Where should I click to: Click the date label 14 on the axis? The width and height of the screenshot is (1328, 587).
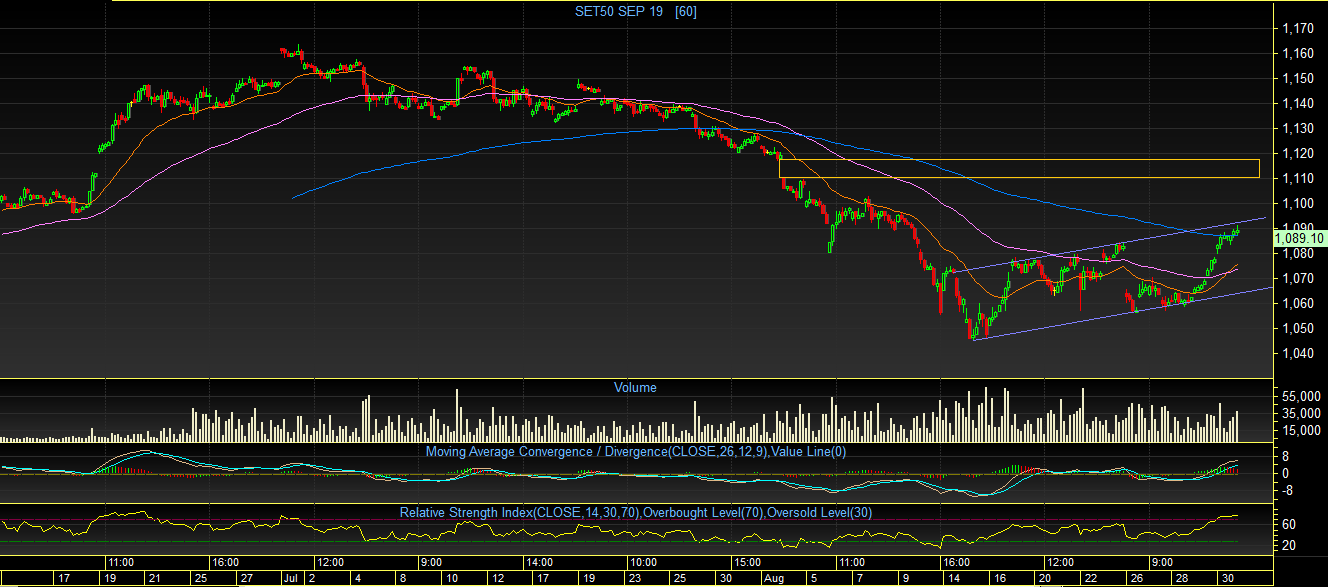pyautogui.click(x=953, y=578)
